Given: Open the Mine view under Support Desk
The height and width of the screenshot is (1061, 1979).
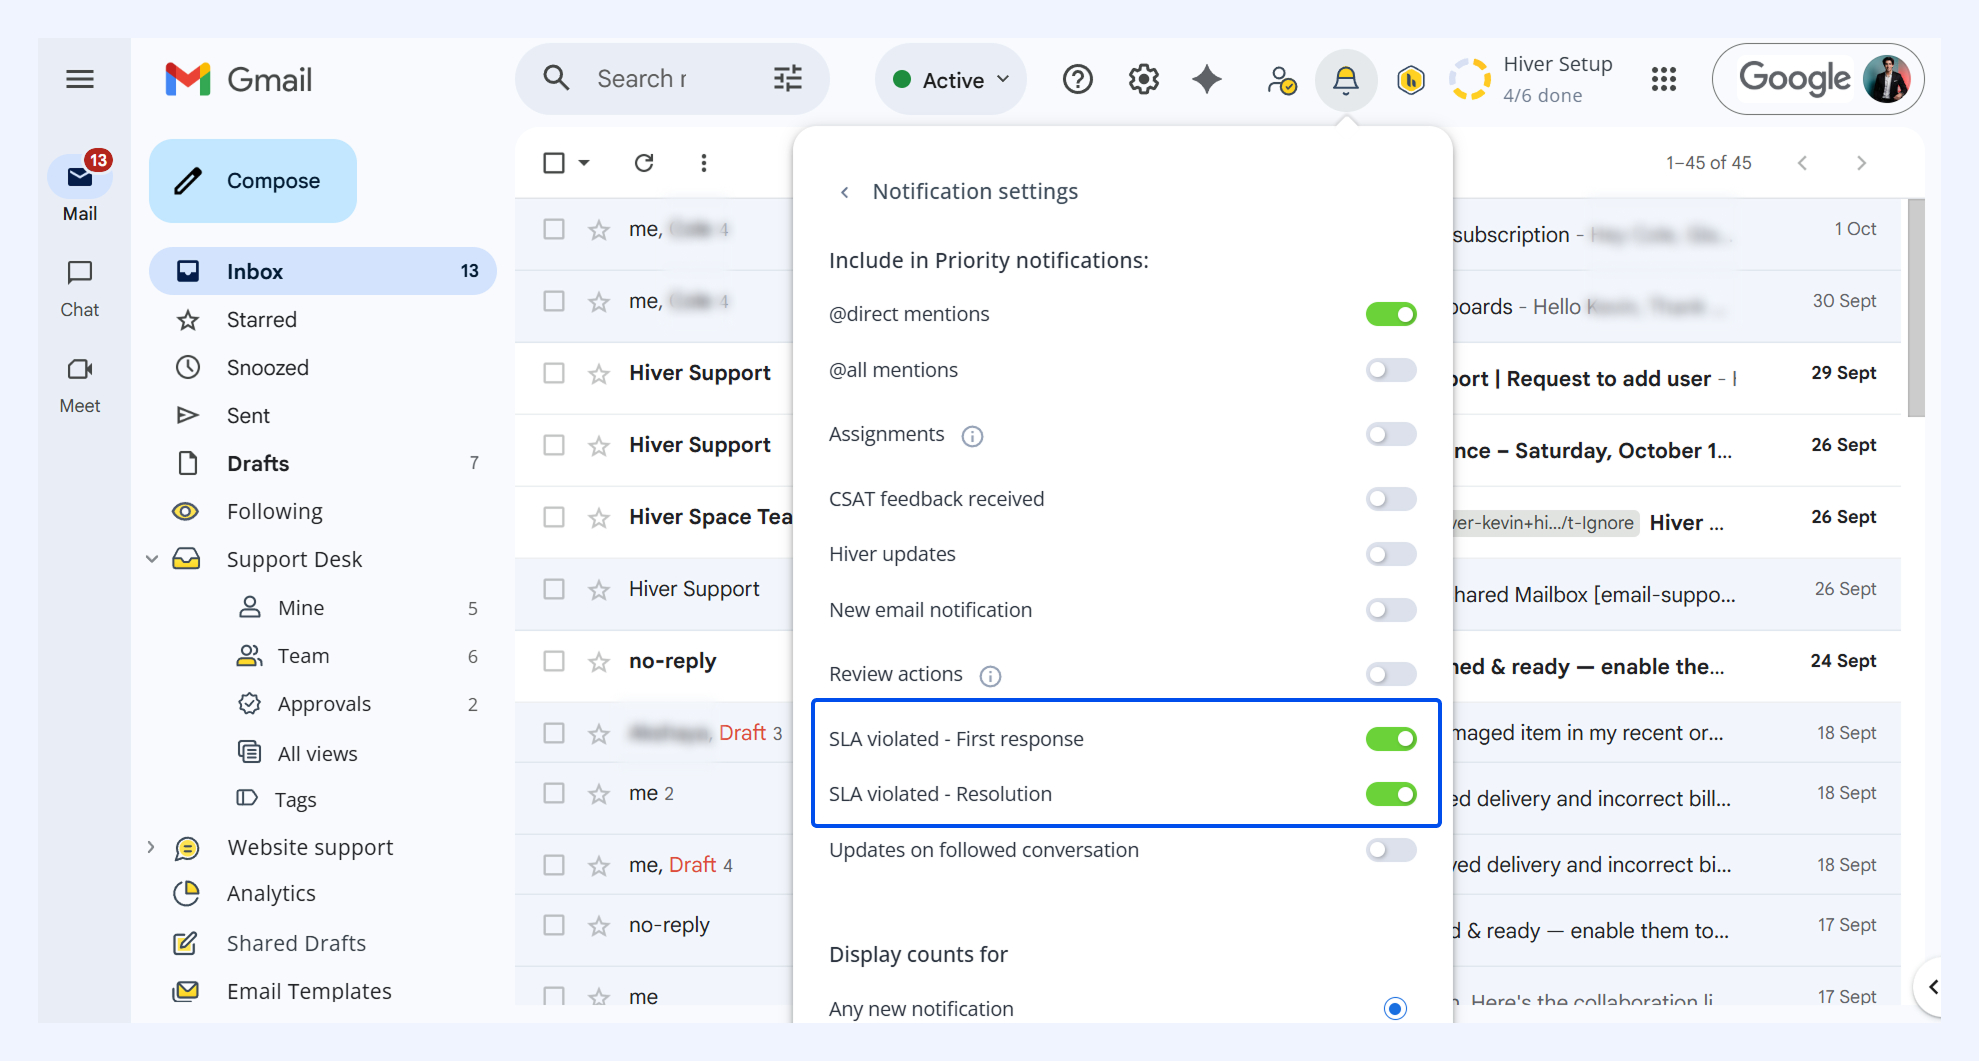Looking at the screenshot, I should click(x=357, y=608).
